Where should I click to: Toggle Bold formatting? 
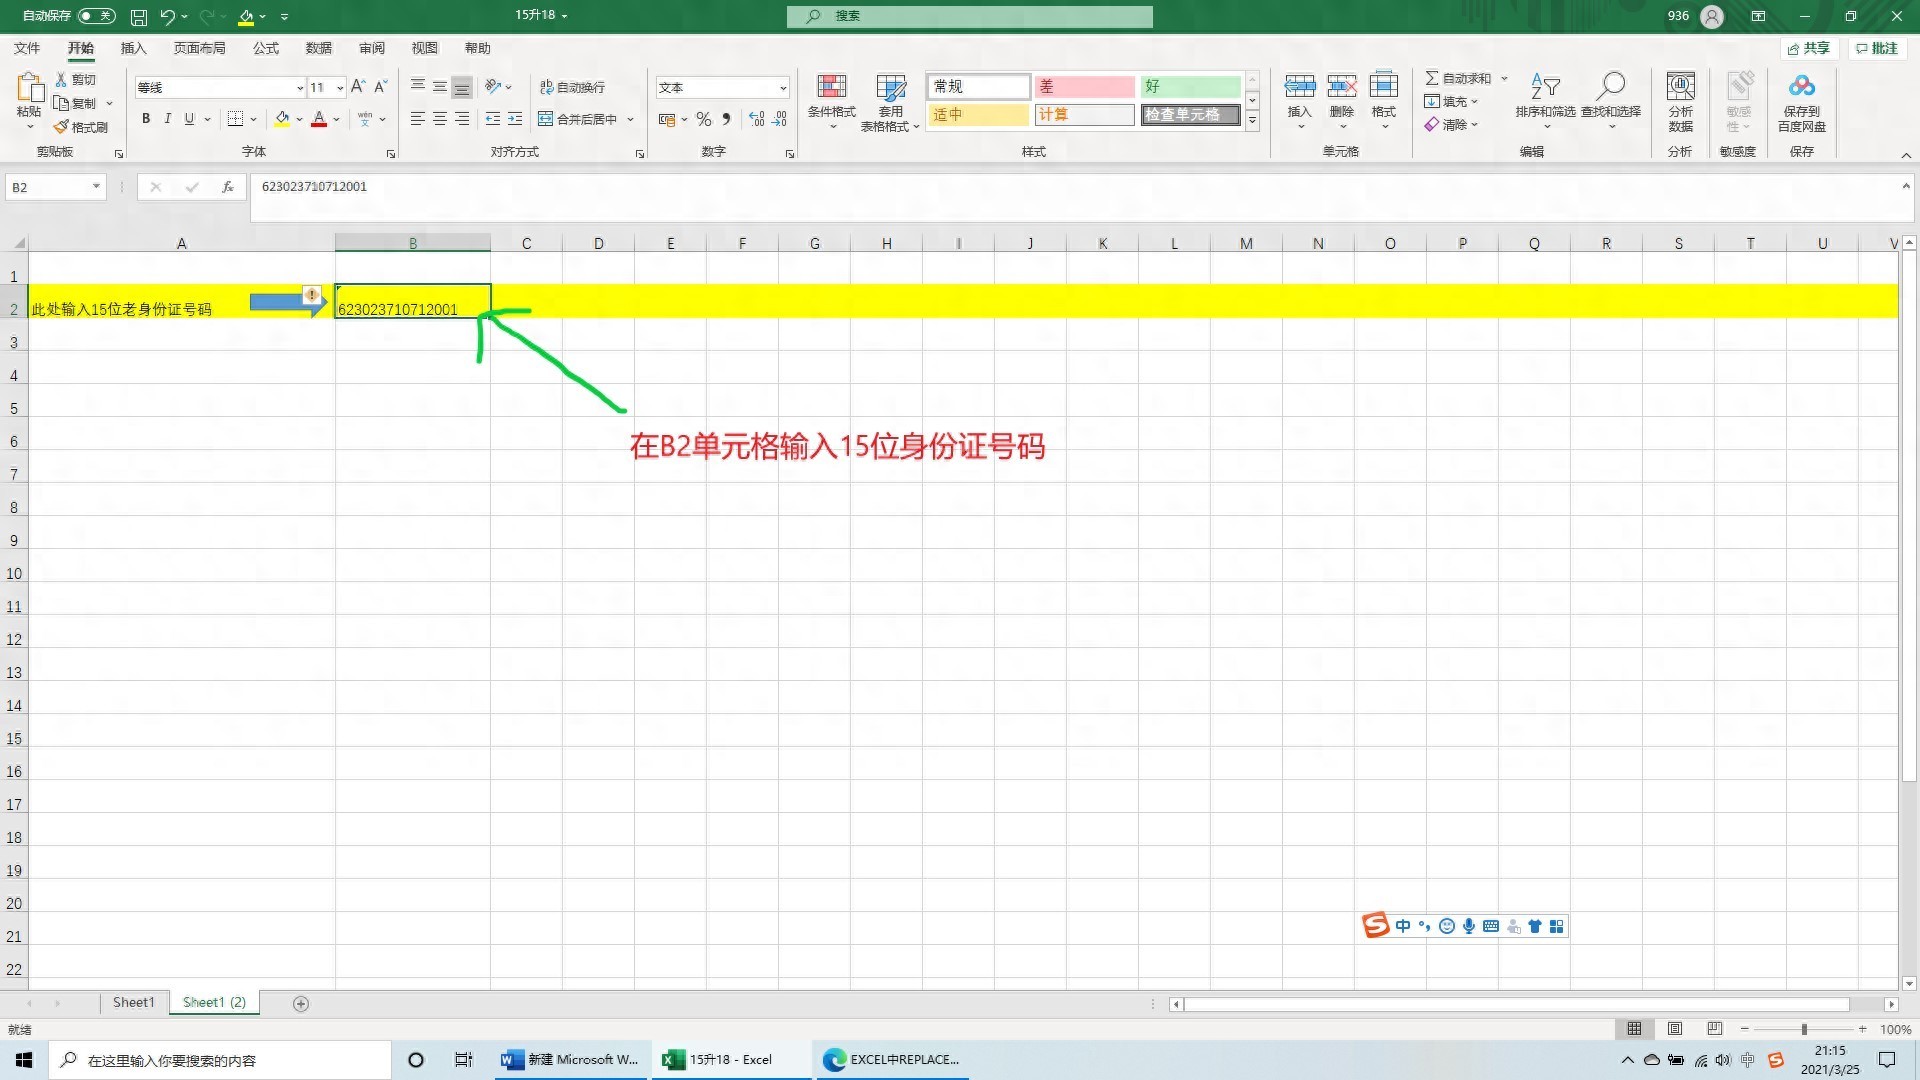coord(146,119)
